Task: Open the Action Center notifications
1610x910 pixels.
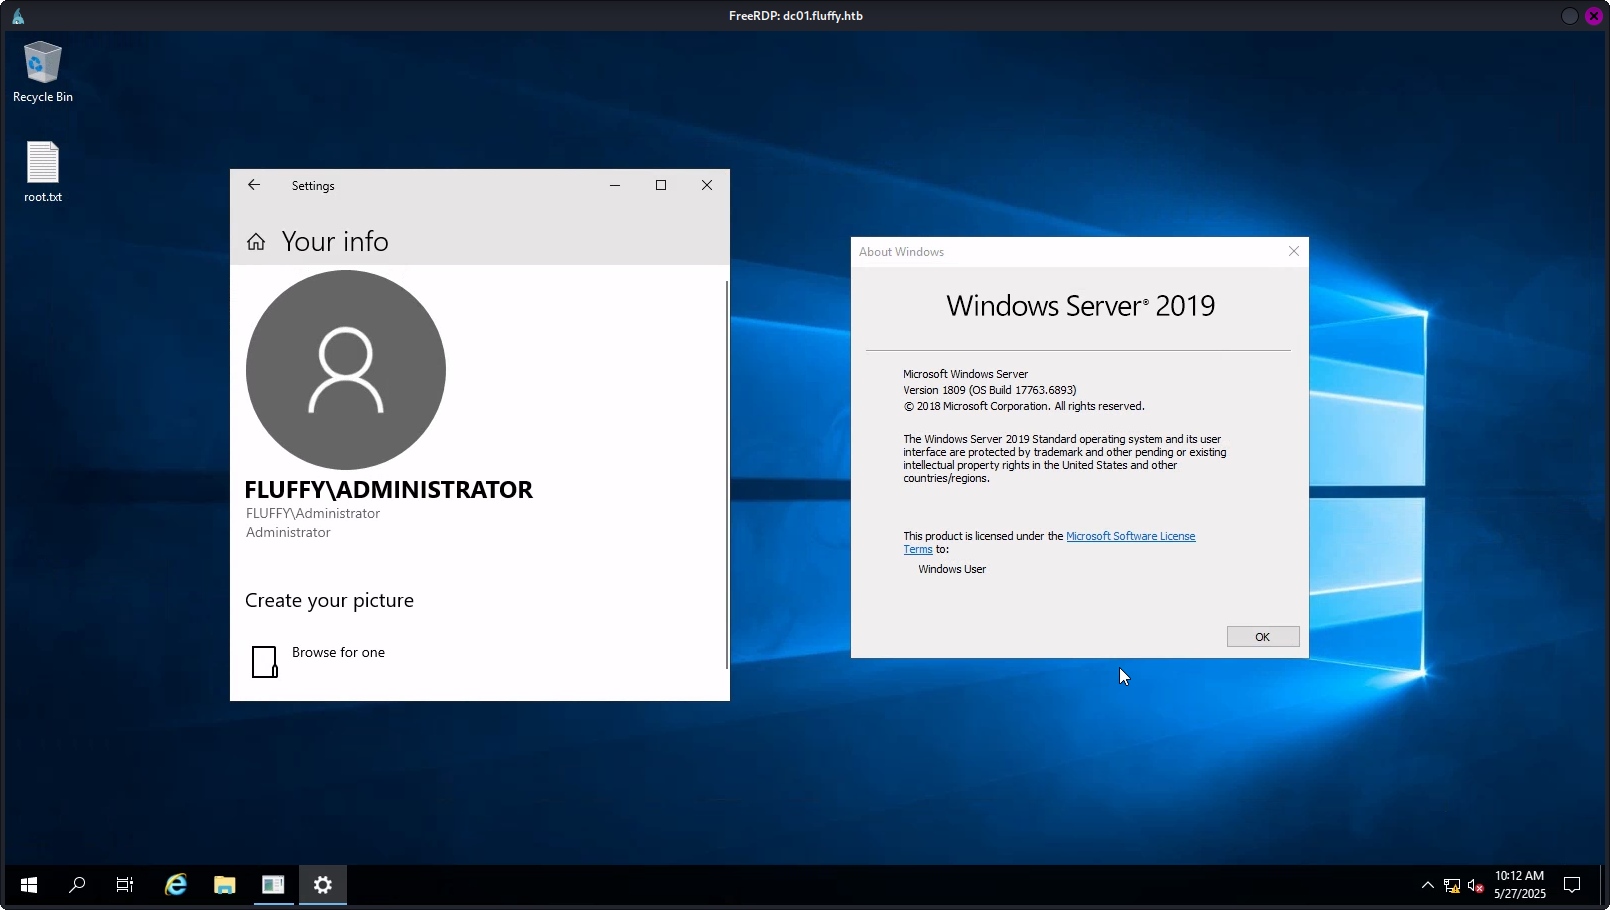Action: [x=1572, y=885]
